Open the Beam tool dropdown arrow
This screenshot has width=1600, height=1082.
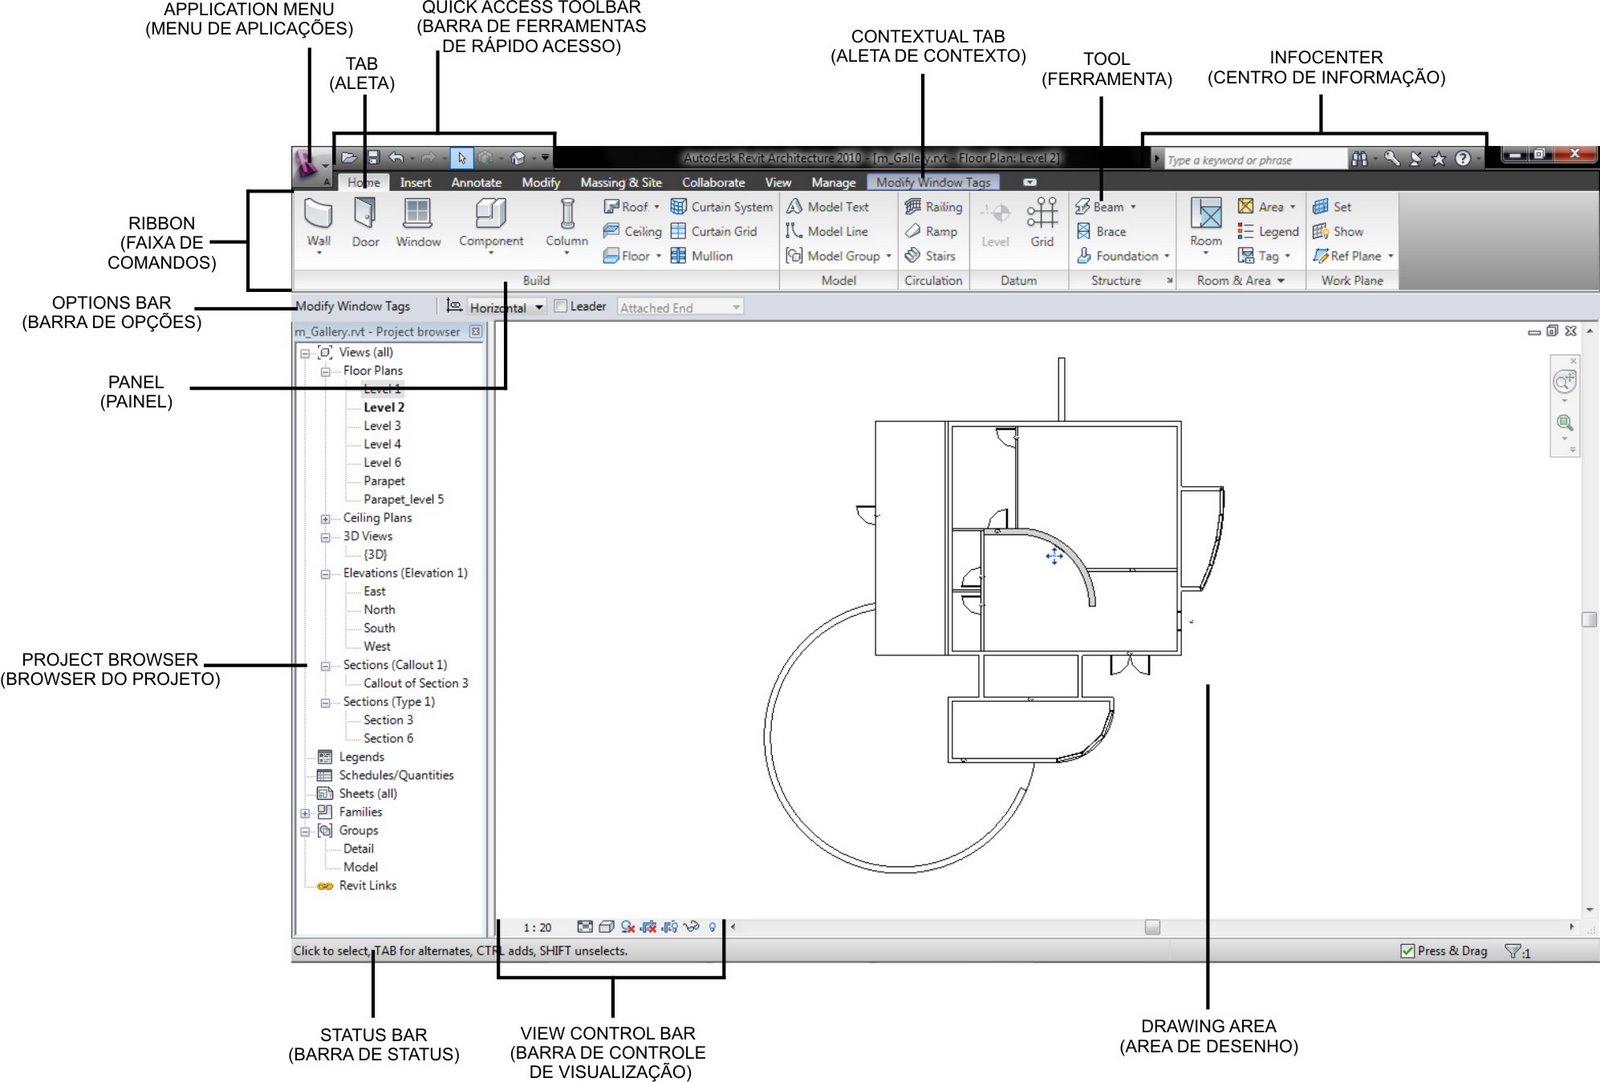(x=1133, y=207)
